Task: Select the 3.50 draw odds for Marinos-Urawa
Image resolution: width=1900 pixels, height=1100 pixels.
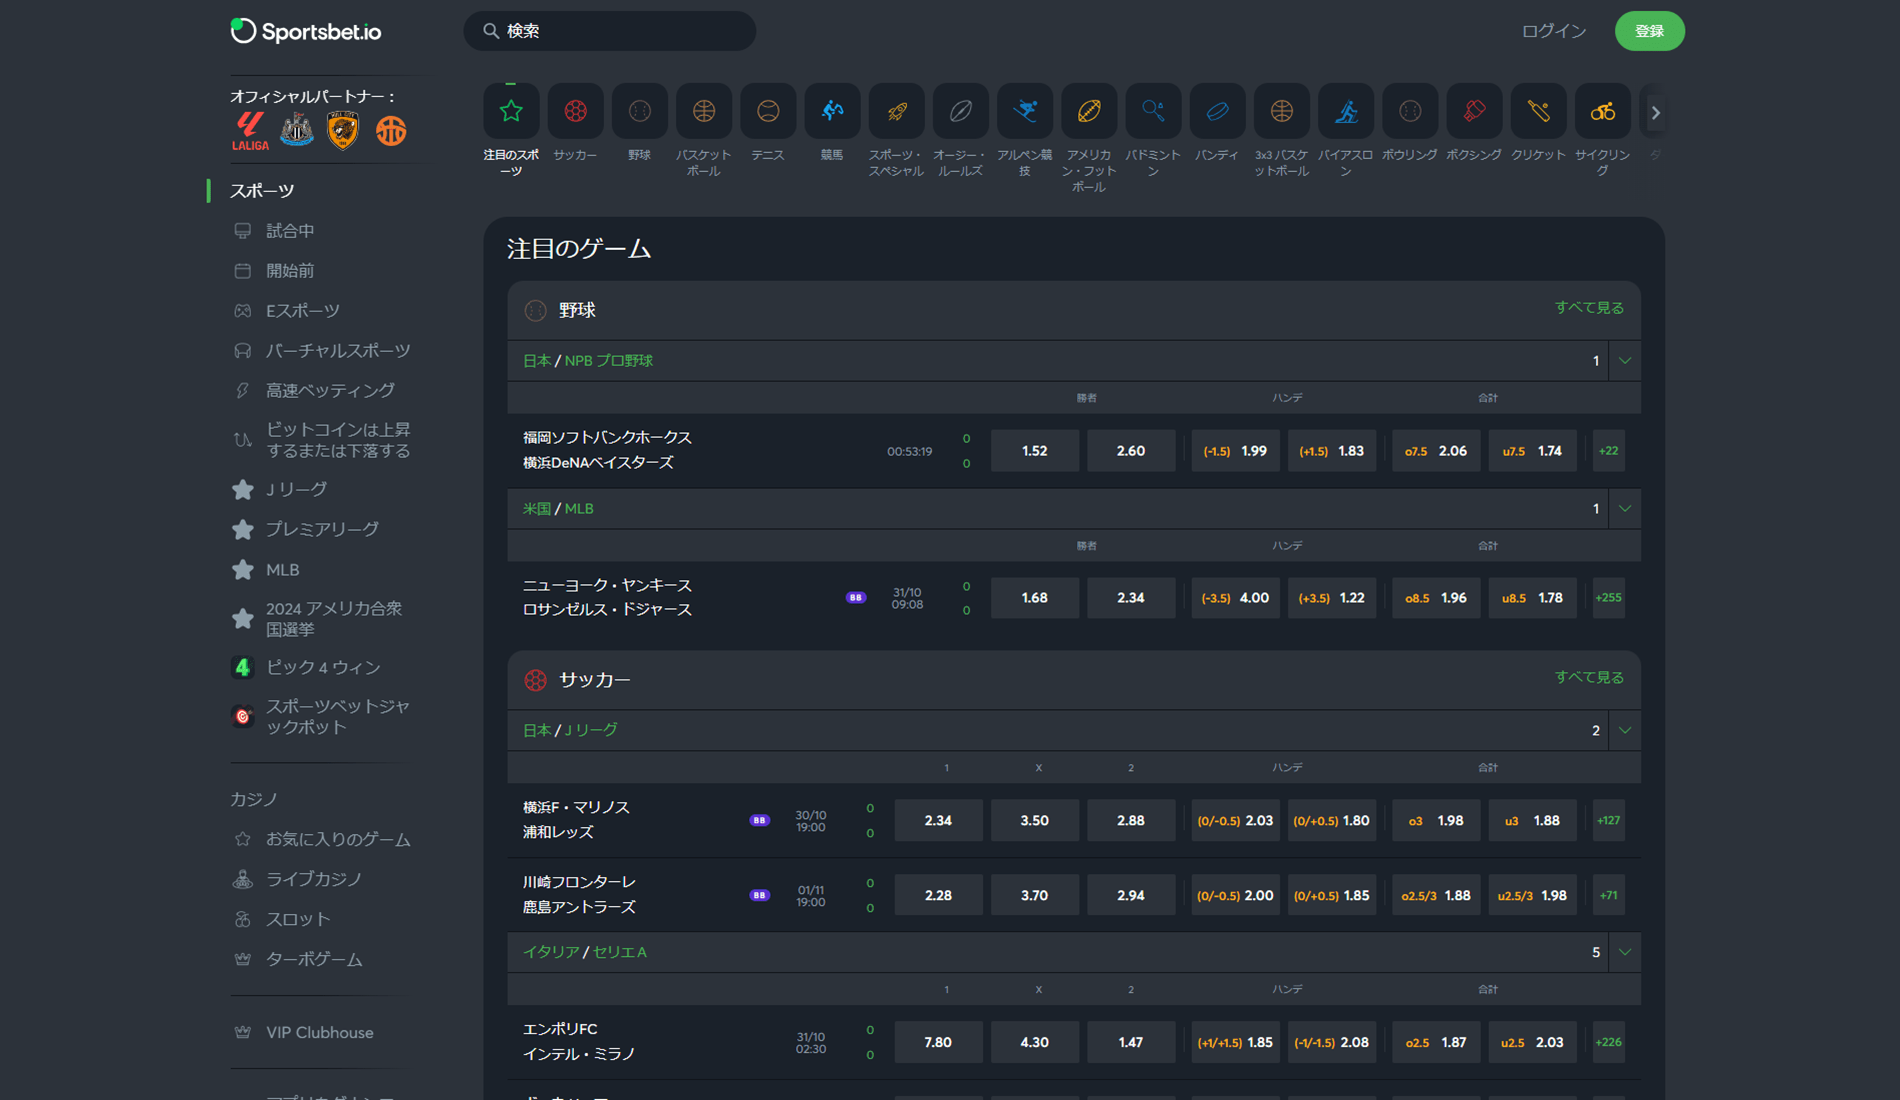Action: pyautogui.click(x=1034, y=821)
